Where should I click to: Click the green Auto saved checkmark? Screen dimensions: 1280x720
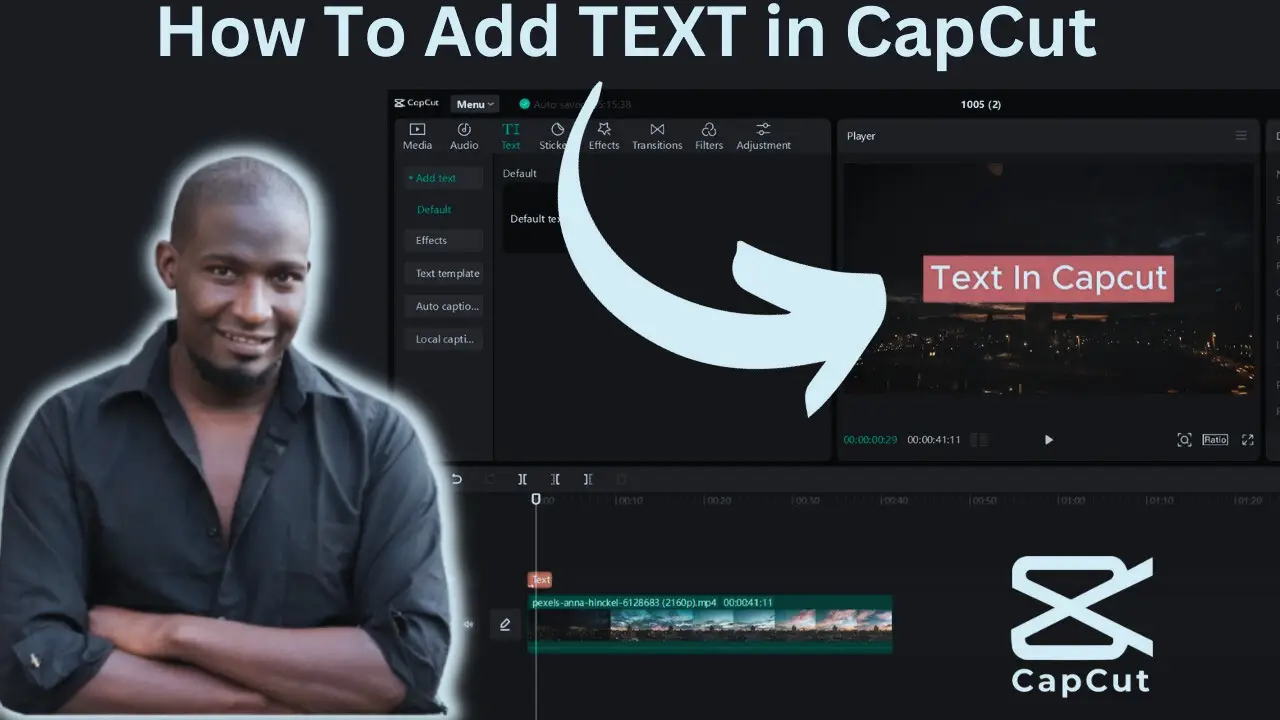(524, 104)
